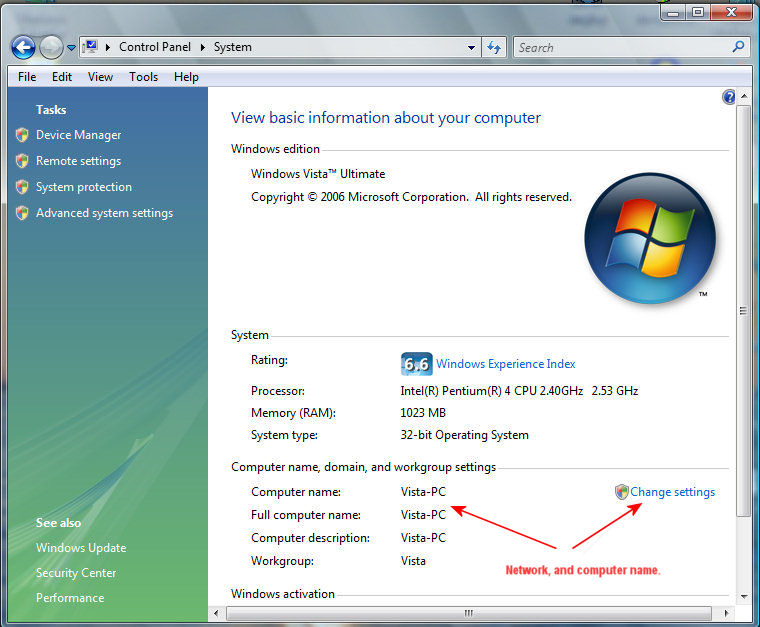760x627 pixels.
Task: Click the Change settings link
Action: [x=672, y=492]
